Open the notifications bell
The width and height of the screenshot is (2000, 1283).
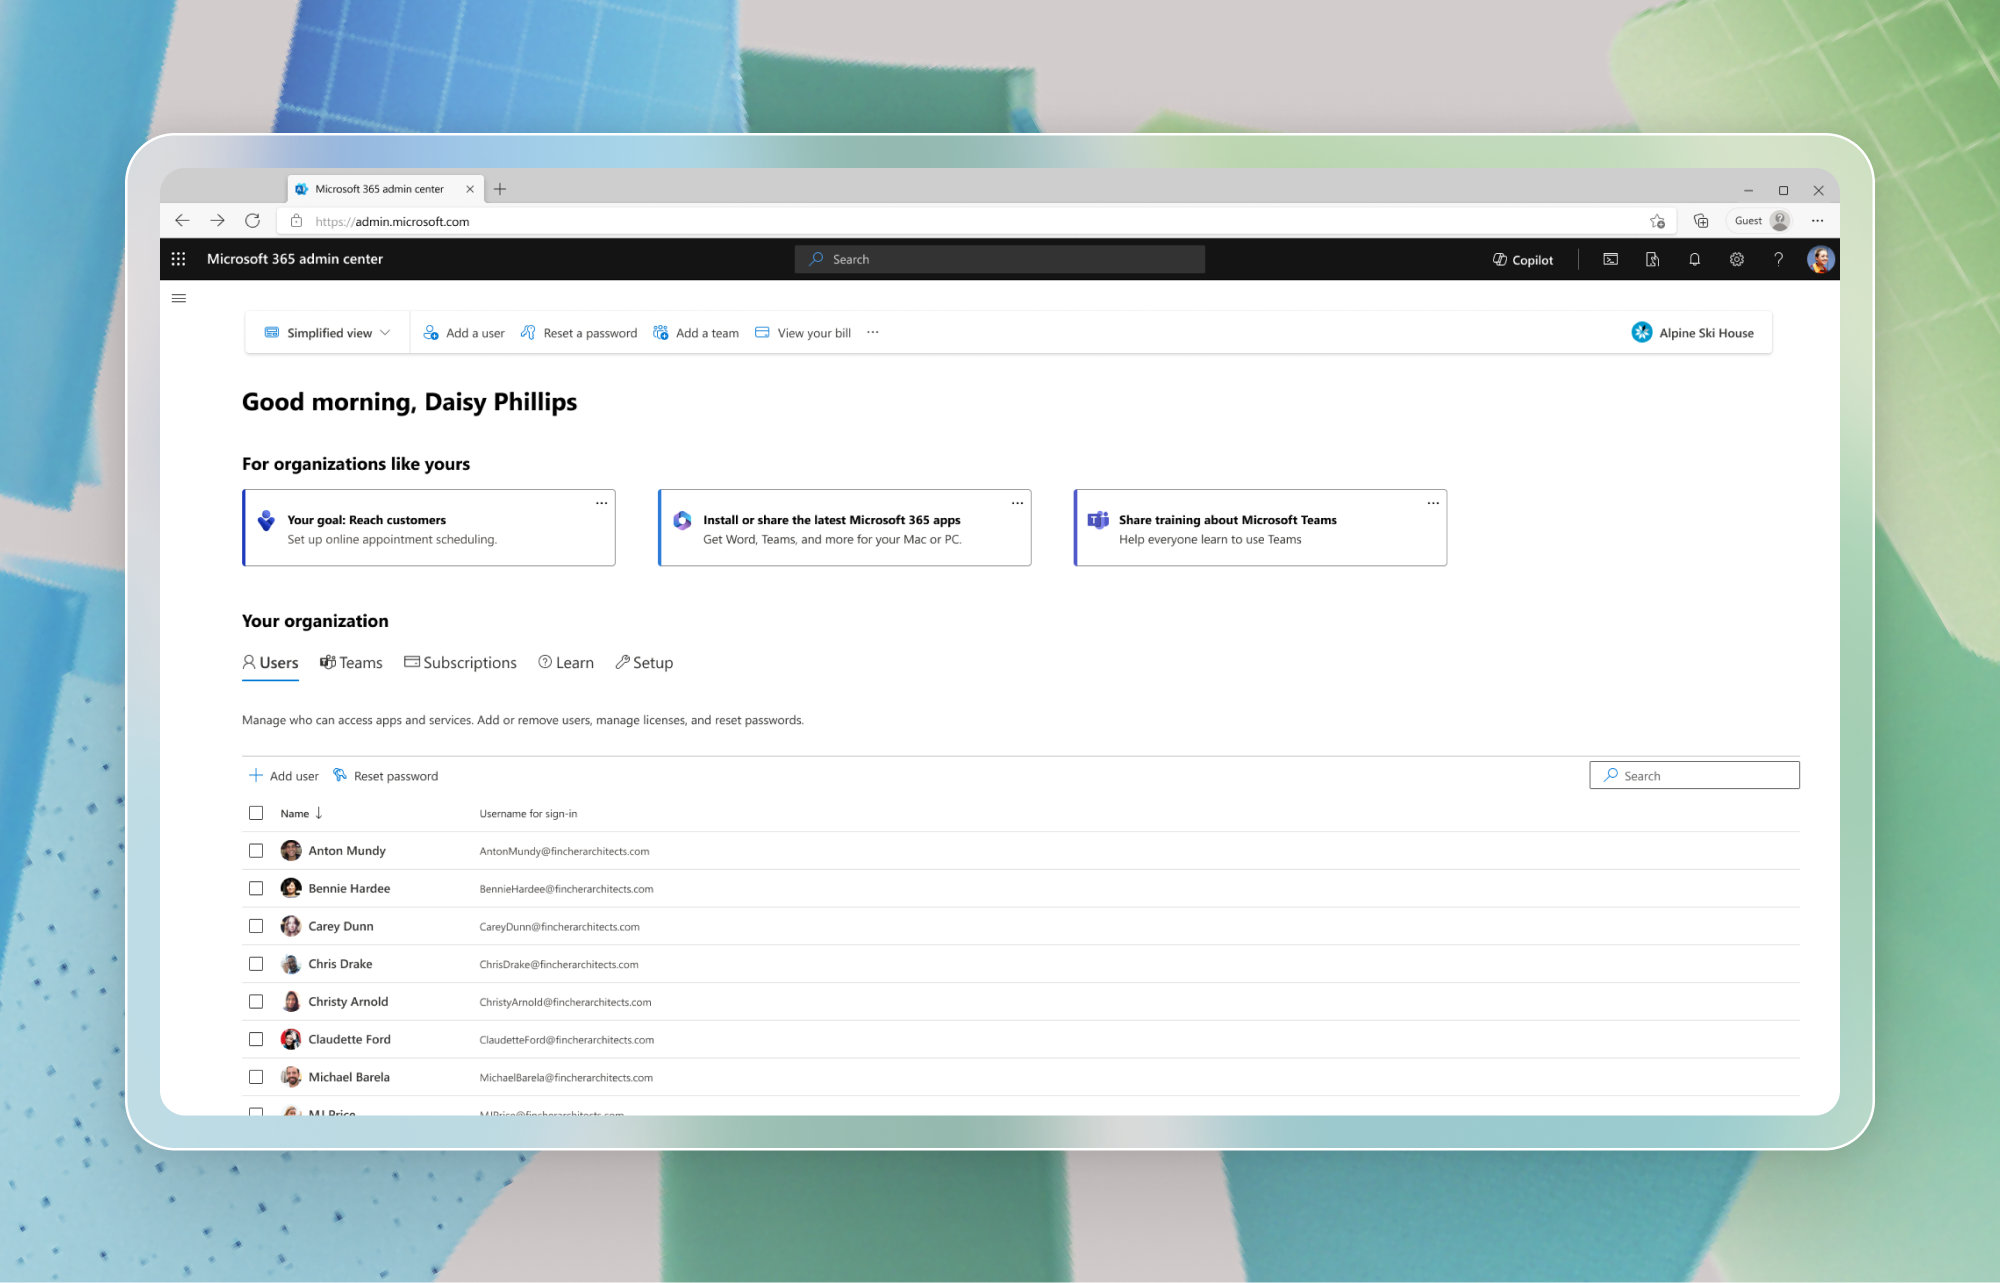coord(1694,259)
